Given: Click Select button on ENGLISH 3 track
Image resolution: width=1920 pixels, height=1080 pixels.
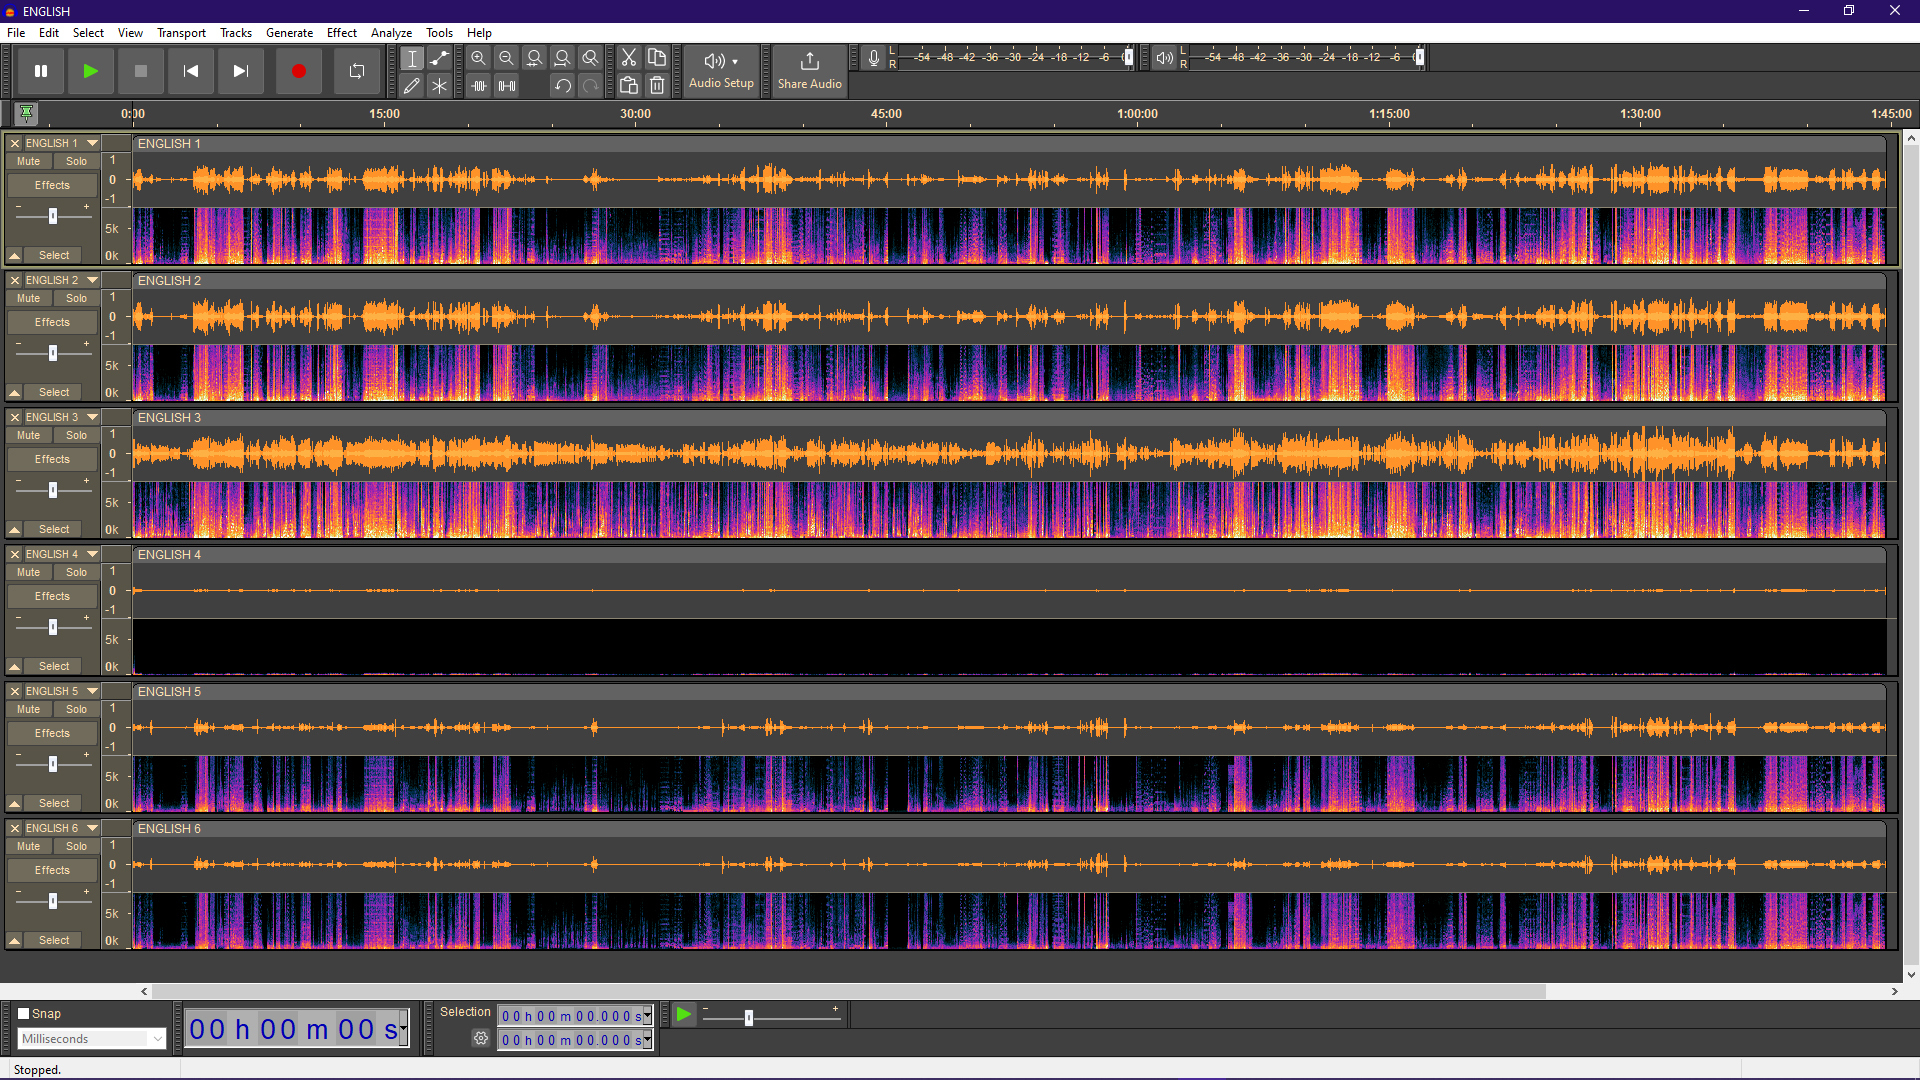Looking at the screenshot, I should [54, 529].
